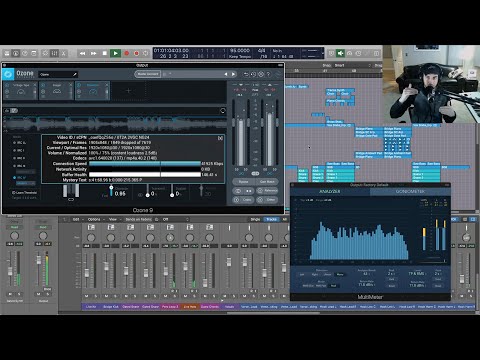480x360 pixels.
Task: Open the Snap Smart dropdown
Action: pyautogui.click(x=353, y=65)
